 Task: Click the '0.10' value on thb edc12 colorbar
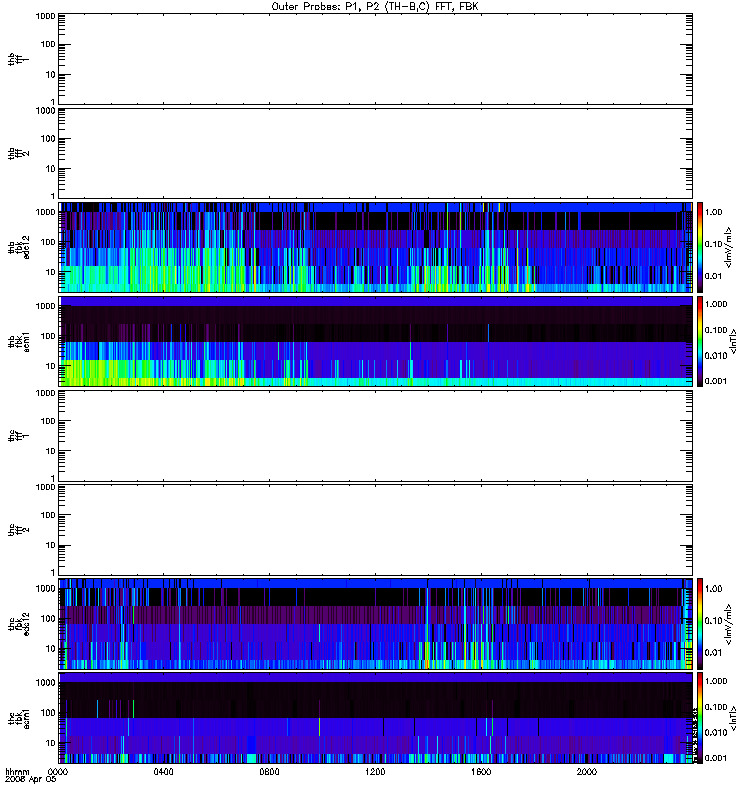(x=713, y=244)
